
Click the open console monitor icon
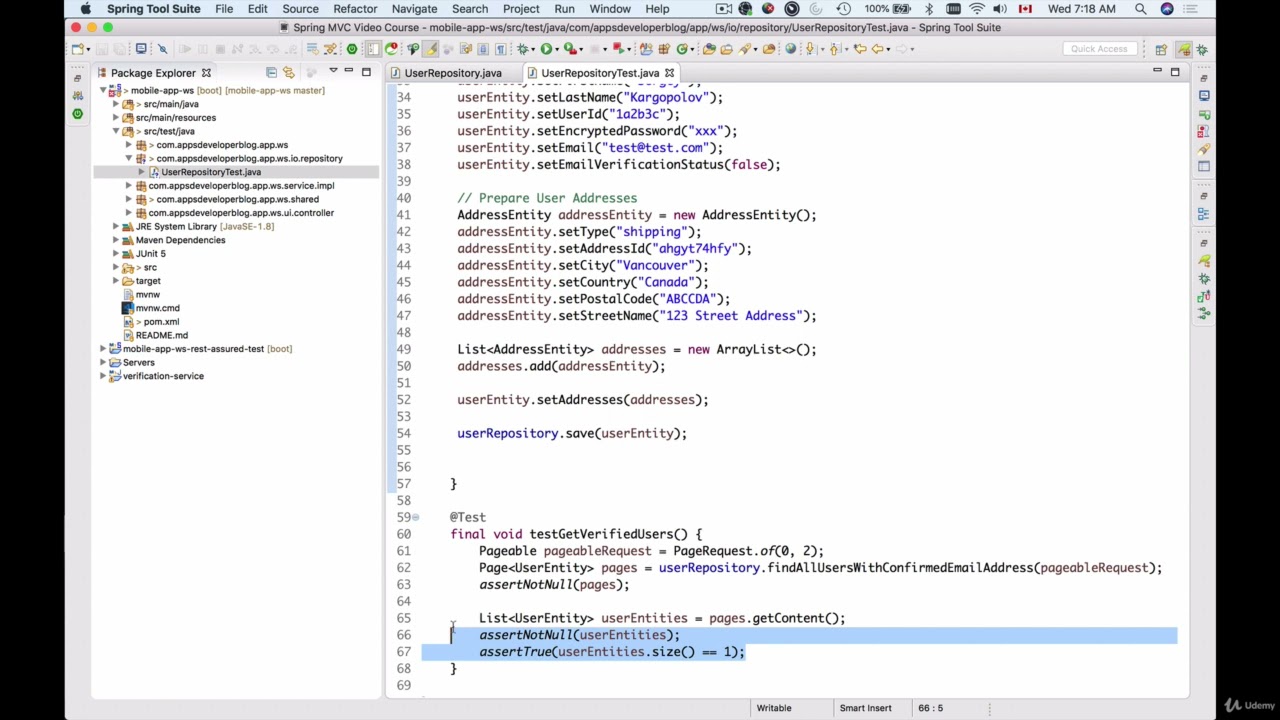141,48
